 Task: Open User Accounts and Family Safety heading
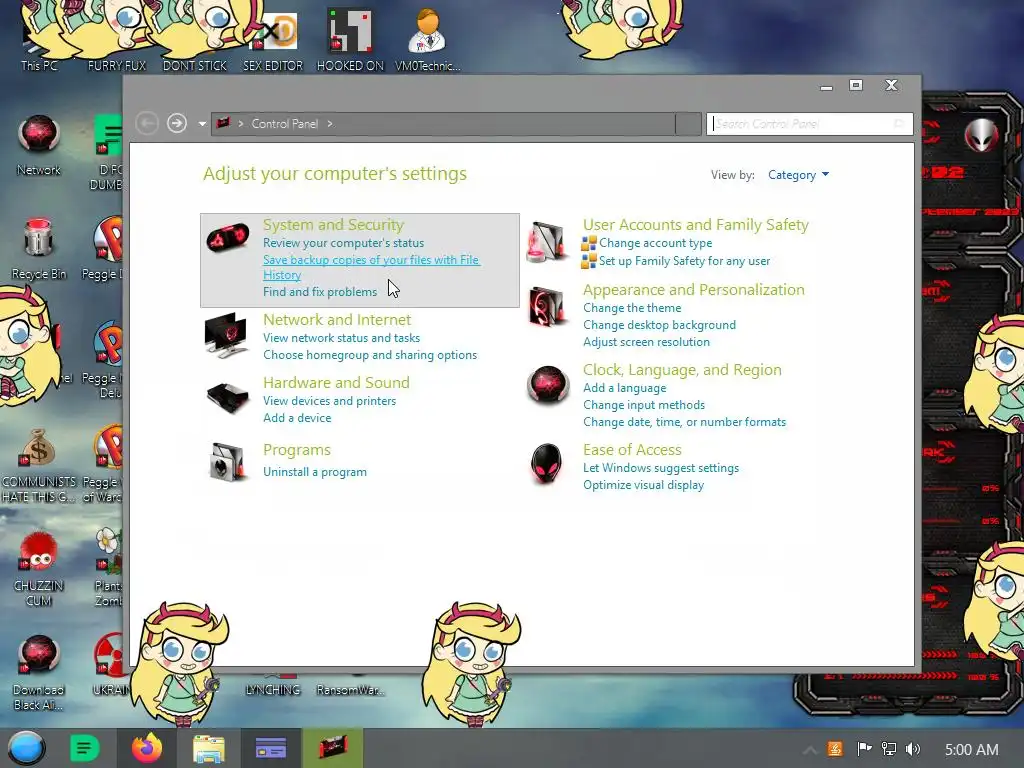(696, 225)
